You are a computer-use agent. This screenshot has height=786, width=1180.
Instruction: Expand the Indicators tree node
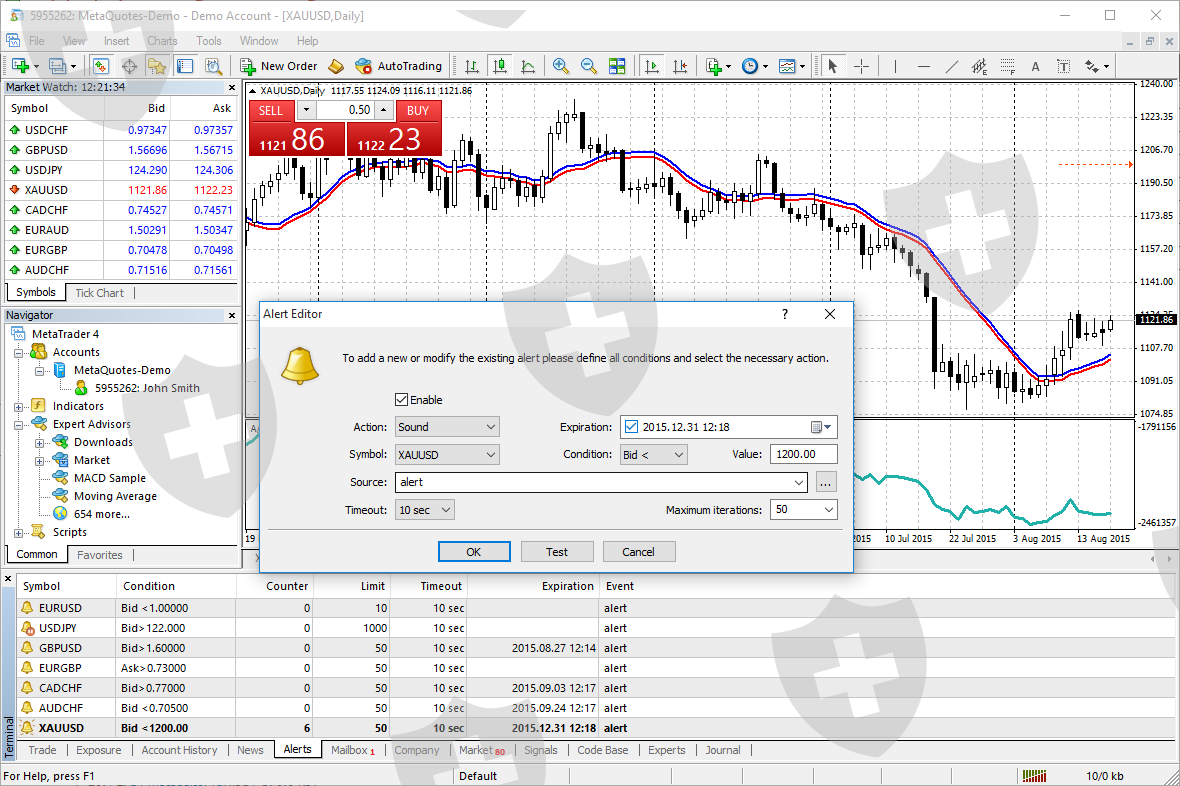pyautogui.click(x=18, y=406)
